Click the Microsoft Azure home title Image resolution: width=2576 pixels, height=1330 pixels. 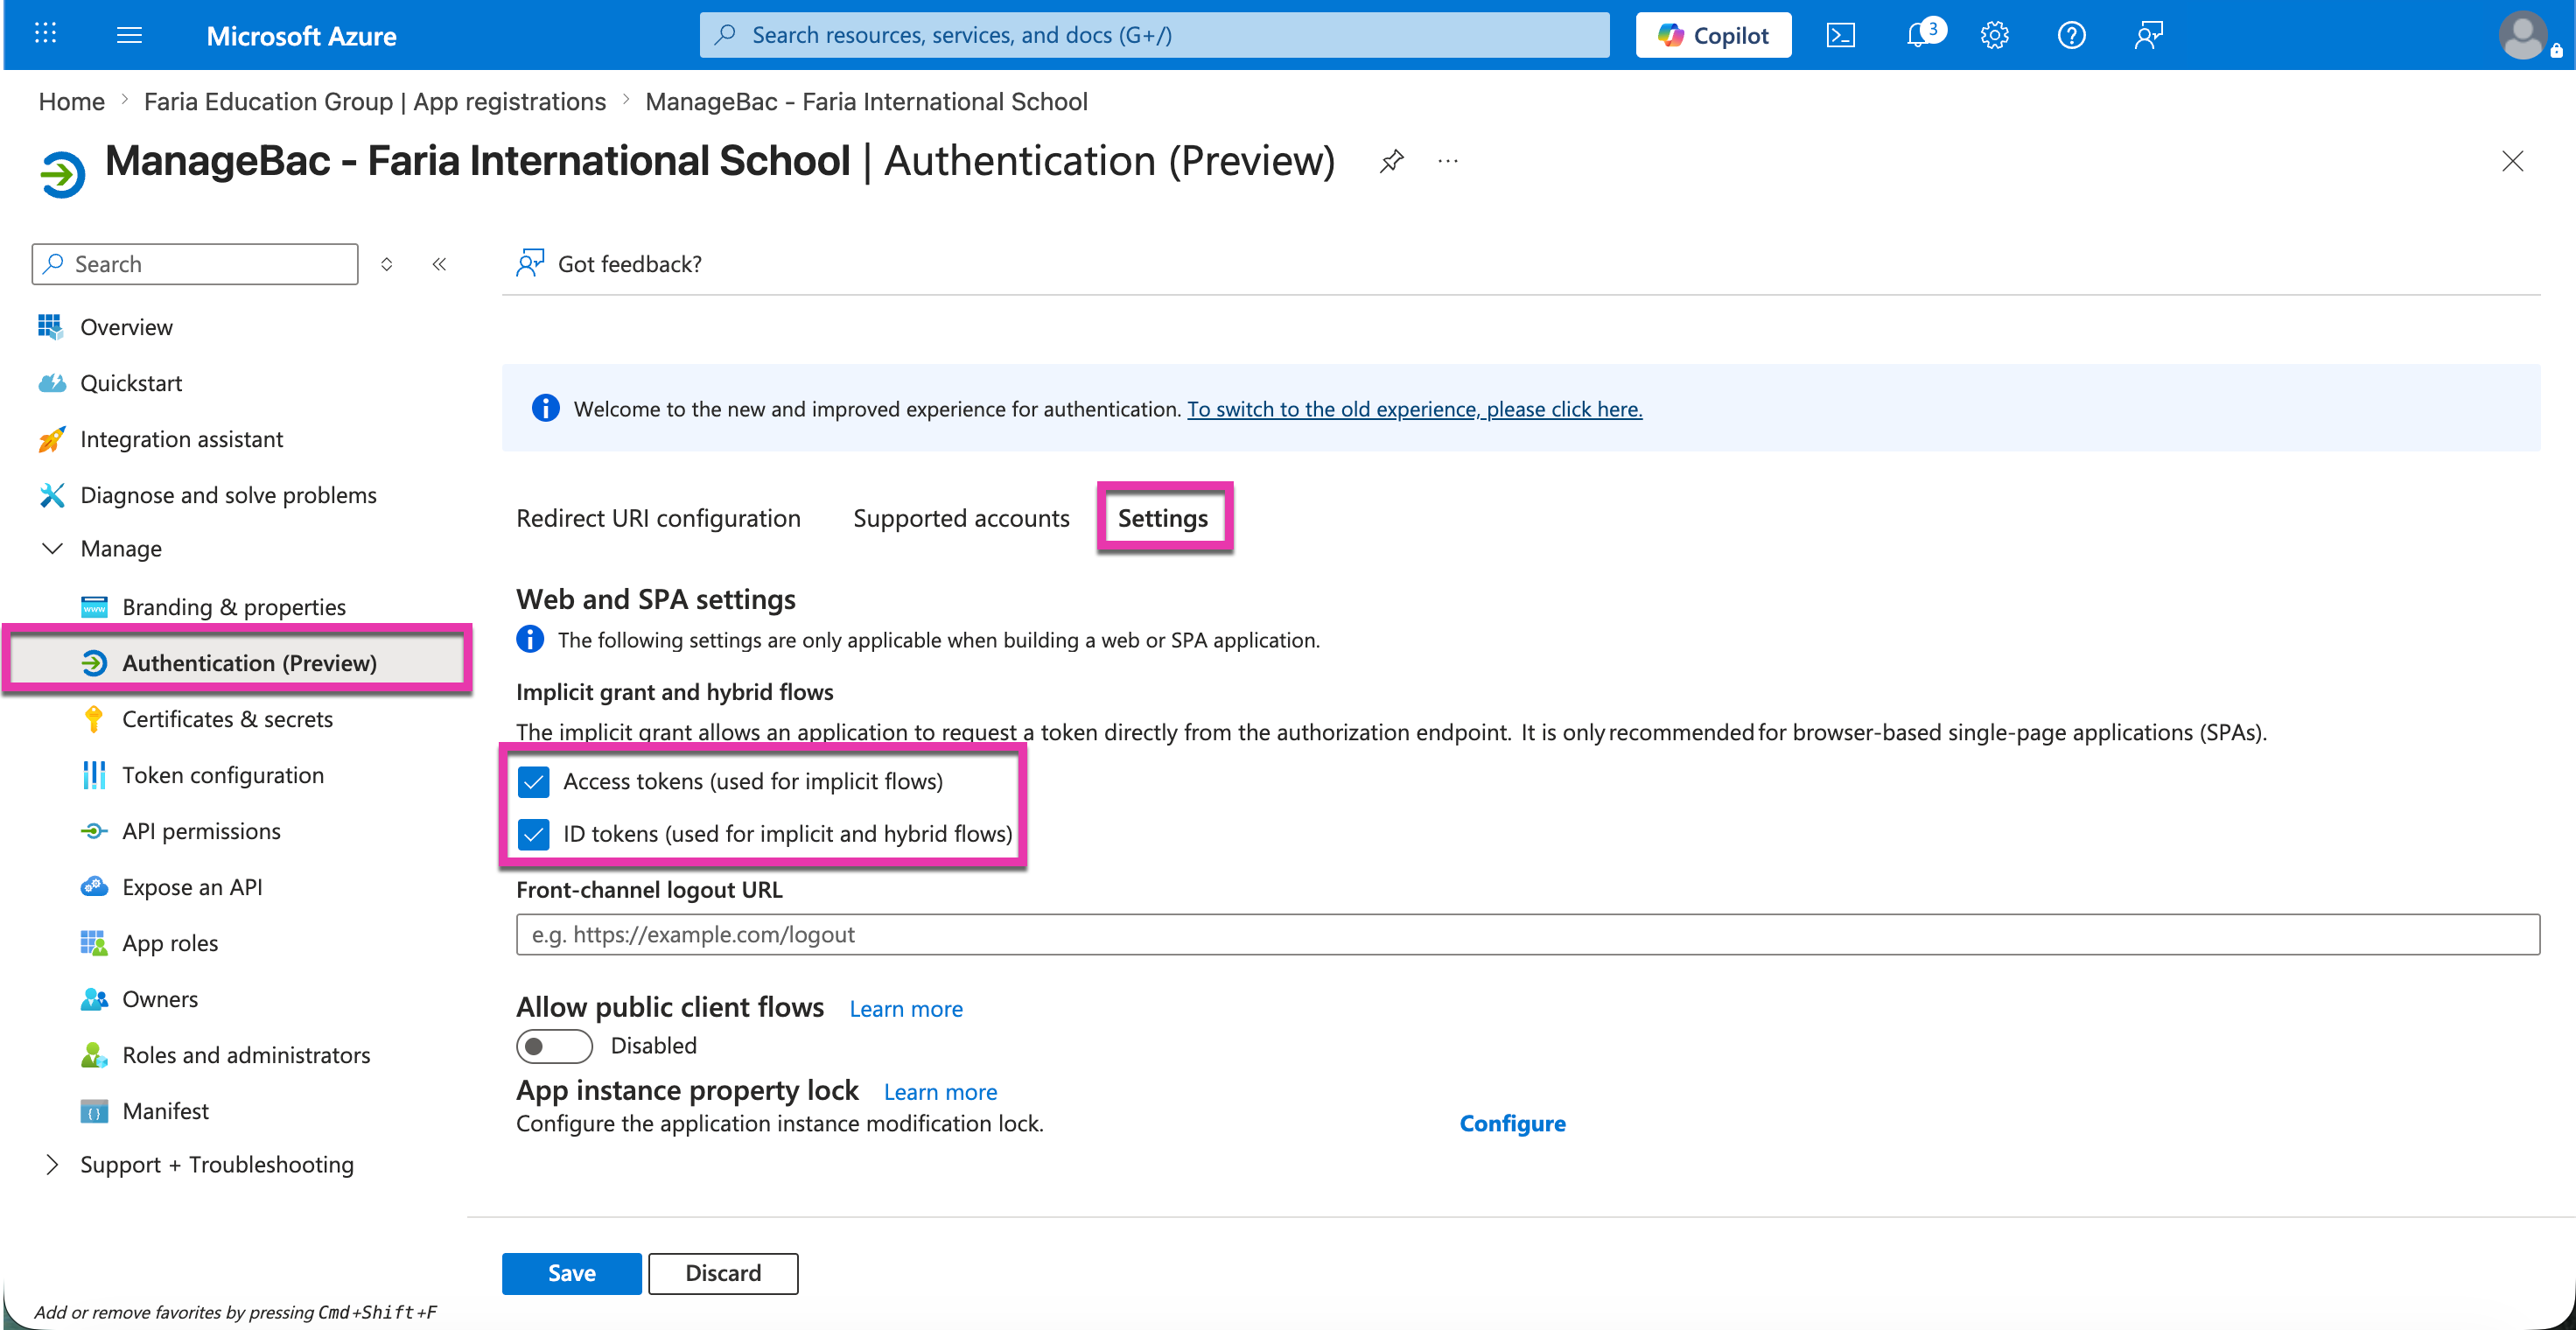[301, 36]
